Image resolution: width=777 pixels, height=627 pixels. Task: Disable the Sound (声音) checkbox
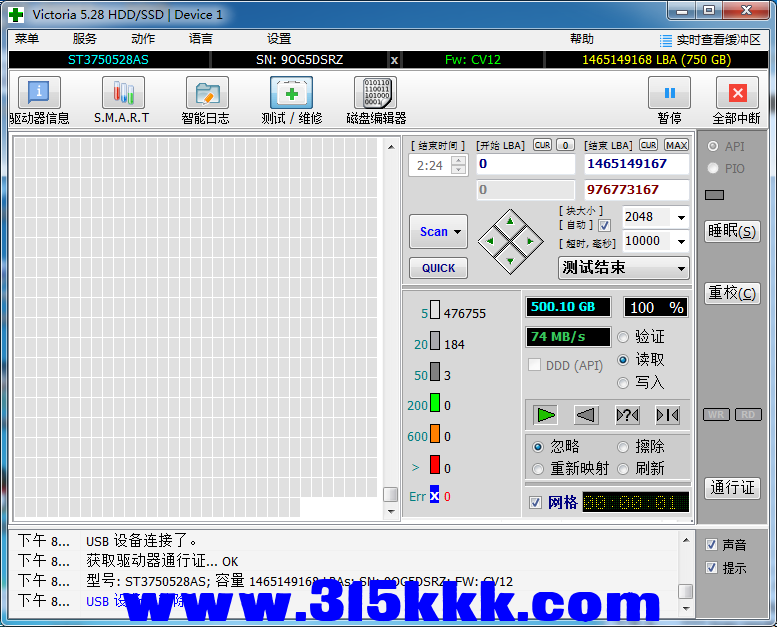click(x=711, y=545)
